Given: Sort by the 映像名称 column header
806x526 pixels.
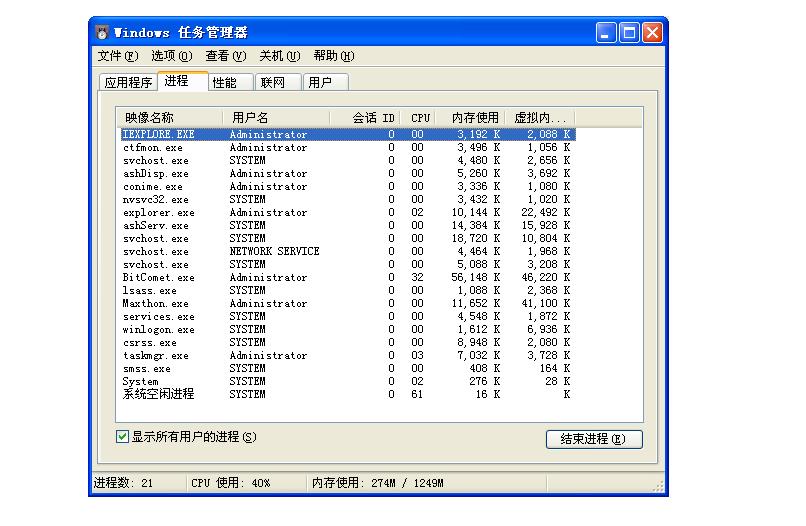Looking at the screenshot, I should (x=169, y=118).
